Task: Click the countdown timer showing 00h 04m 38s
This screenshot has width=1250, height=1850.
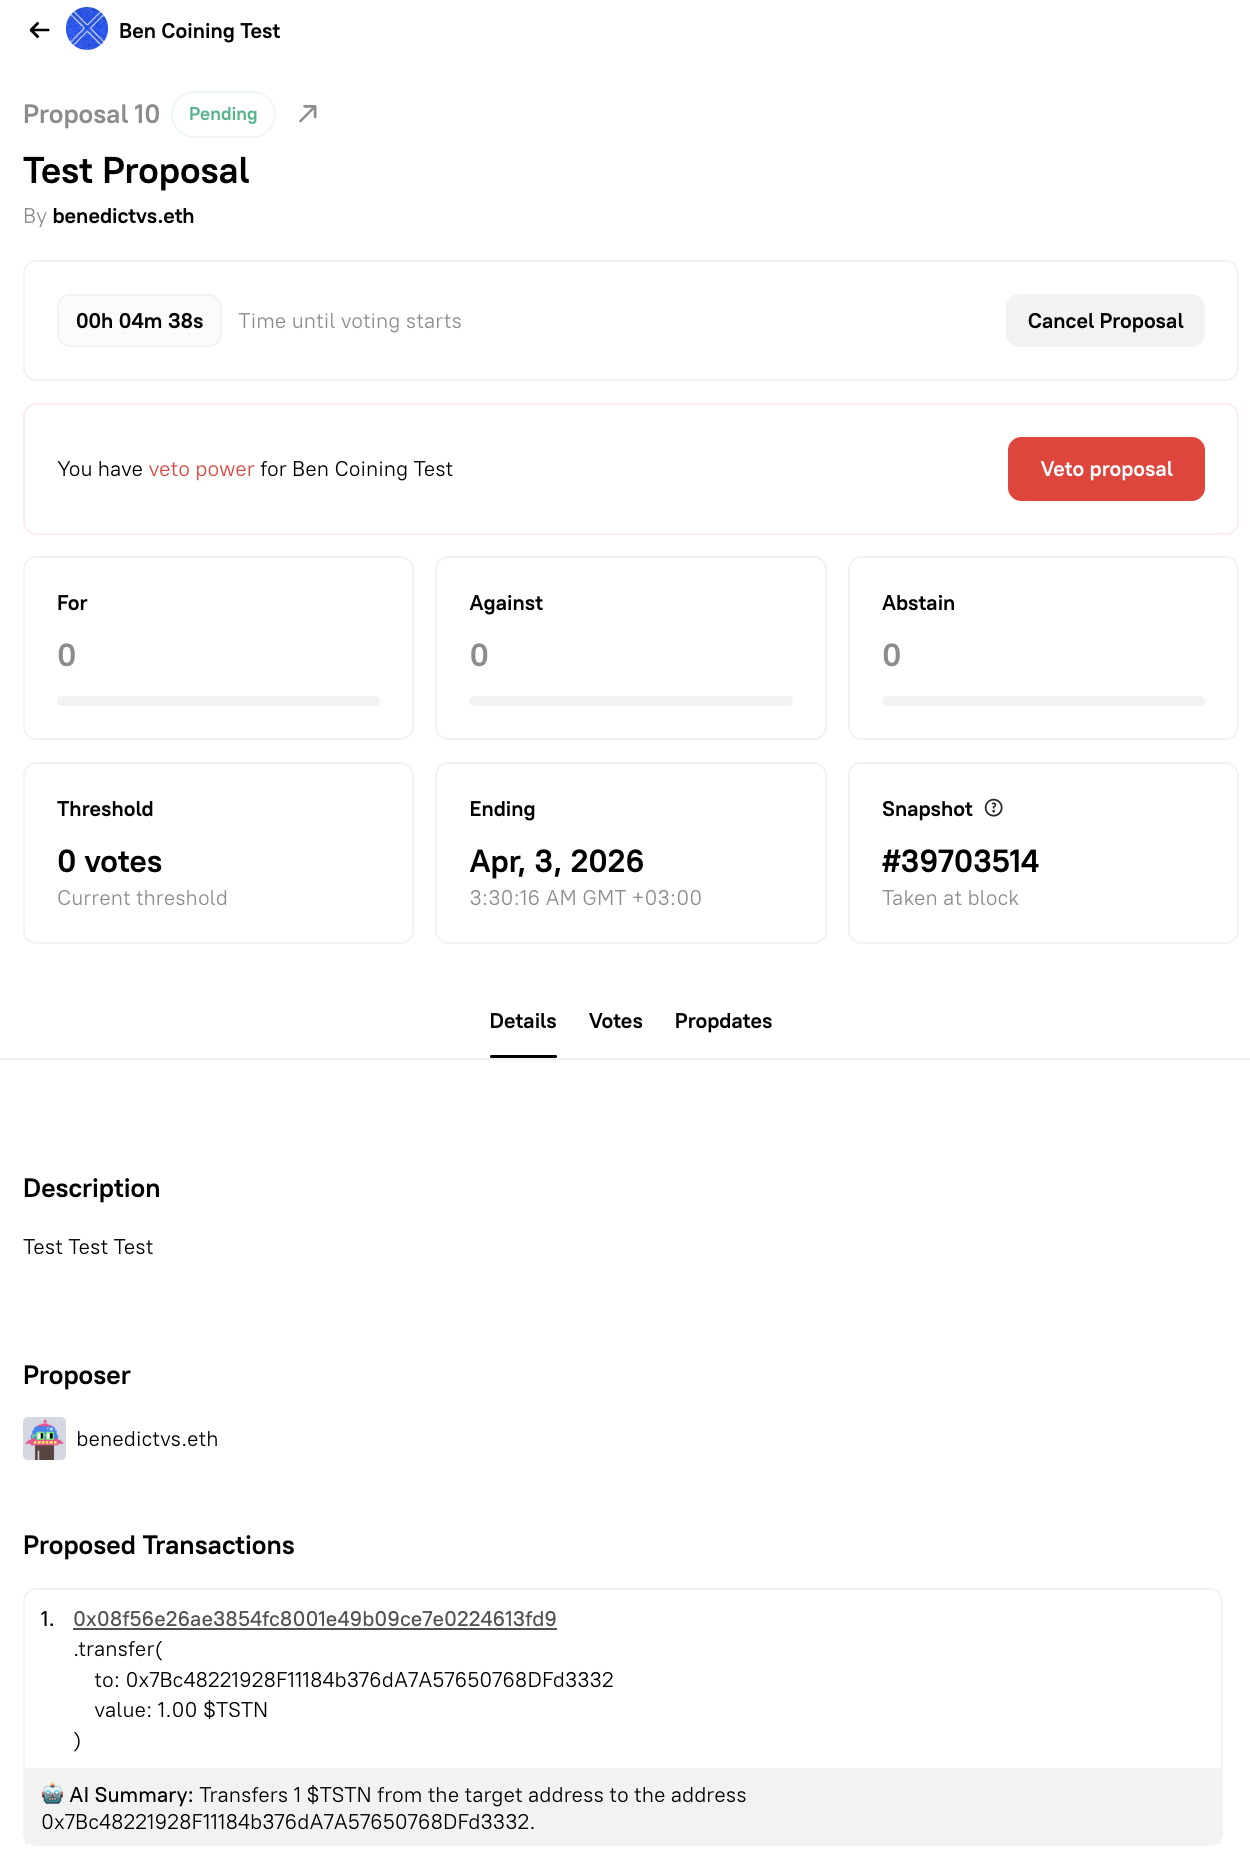Action: coord(139,320)
